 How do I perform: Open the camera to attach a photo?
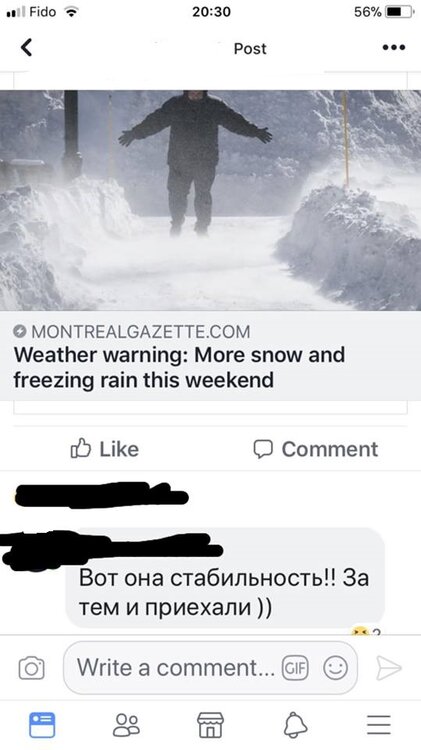click(x=32, y=668)
